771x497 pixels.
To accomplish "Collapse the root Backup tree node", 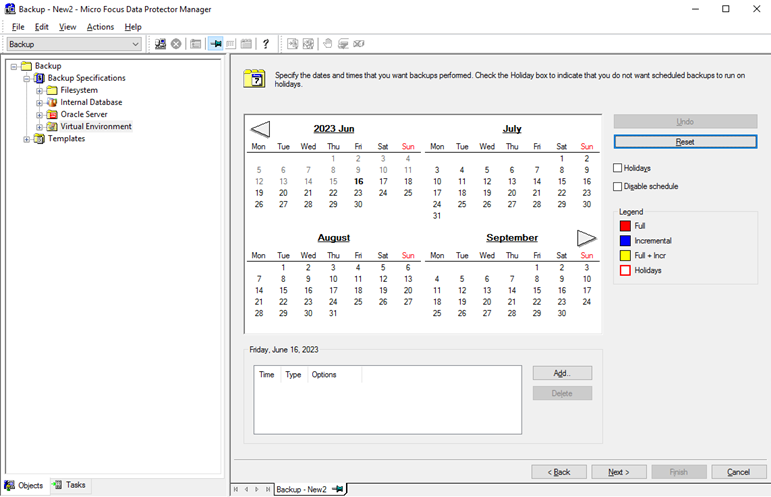I will [x=14, y=66].
